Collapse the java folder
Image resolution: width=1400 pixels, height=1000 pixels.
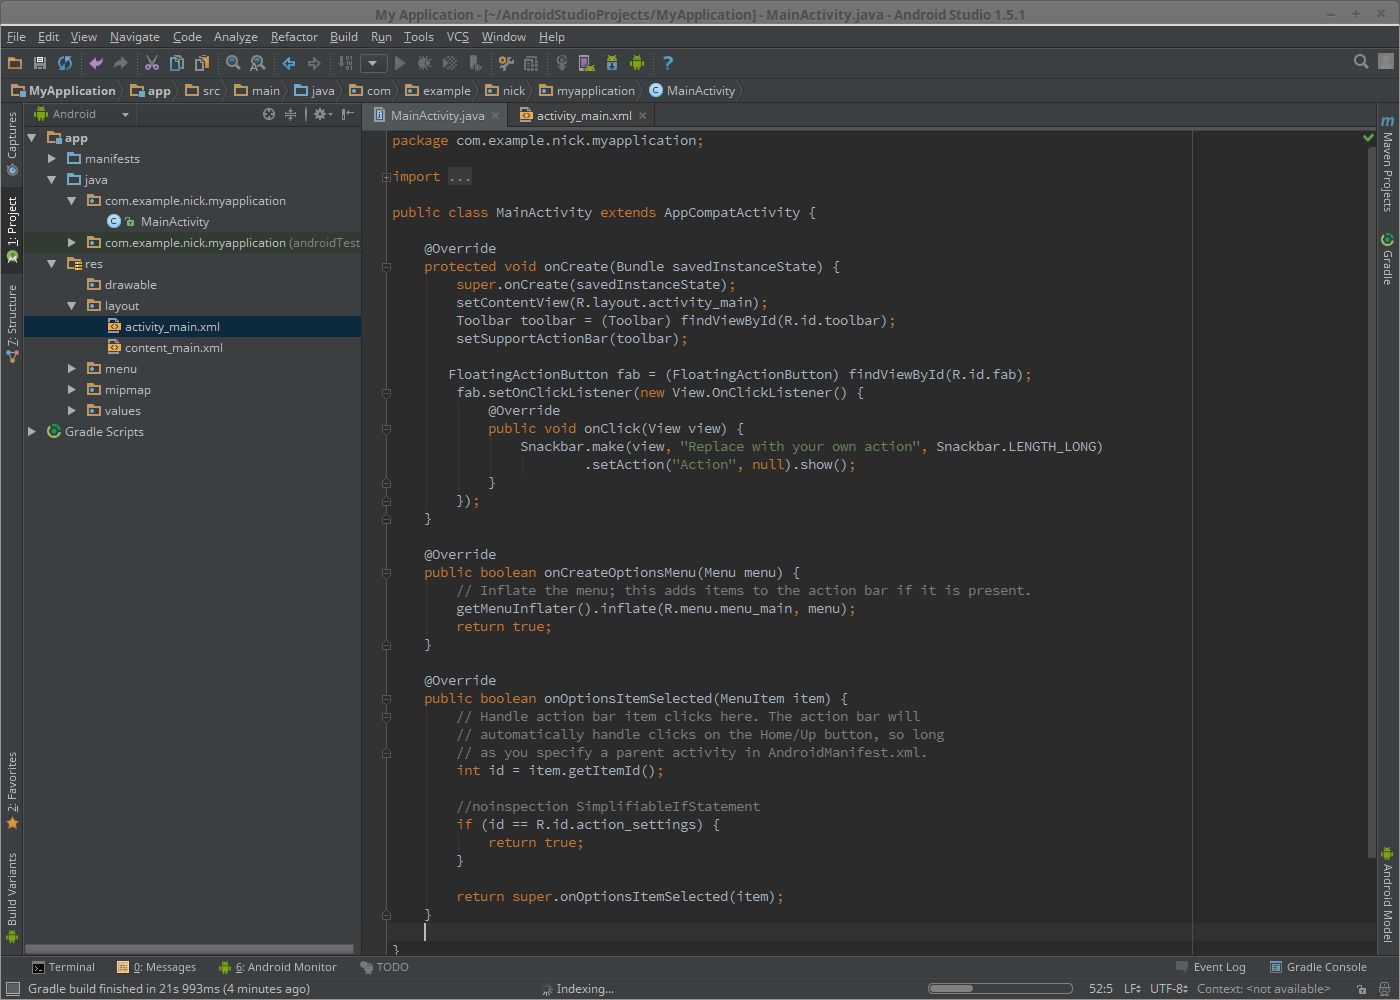[x=52, y=180]
